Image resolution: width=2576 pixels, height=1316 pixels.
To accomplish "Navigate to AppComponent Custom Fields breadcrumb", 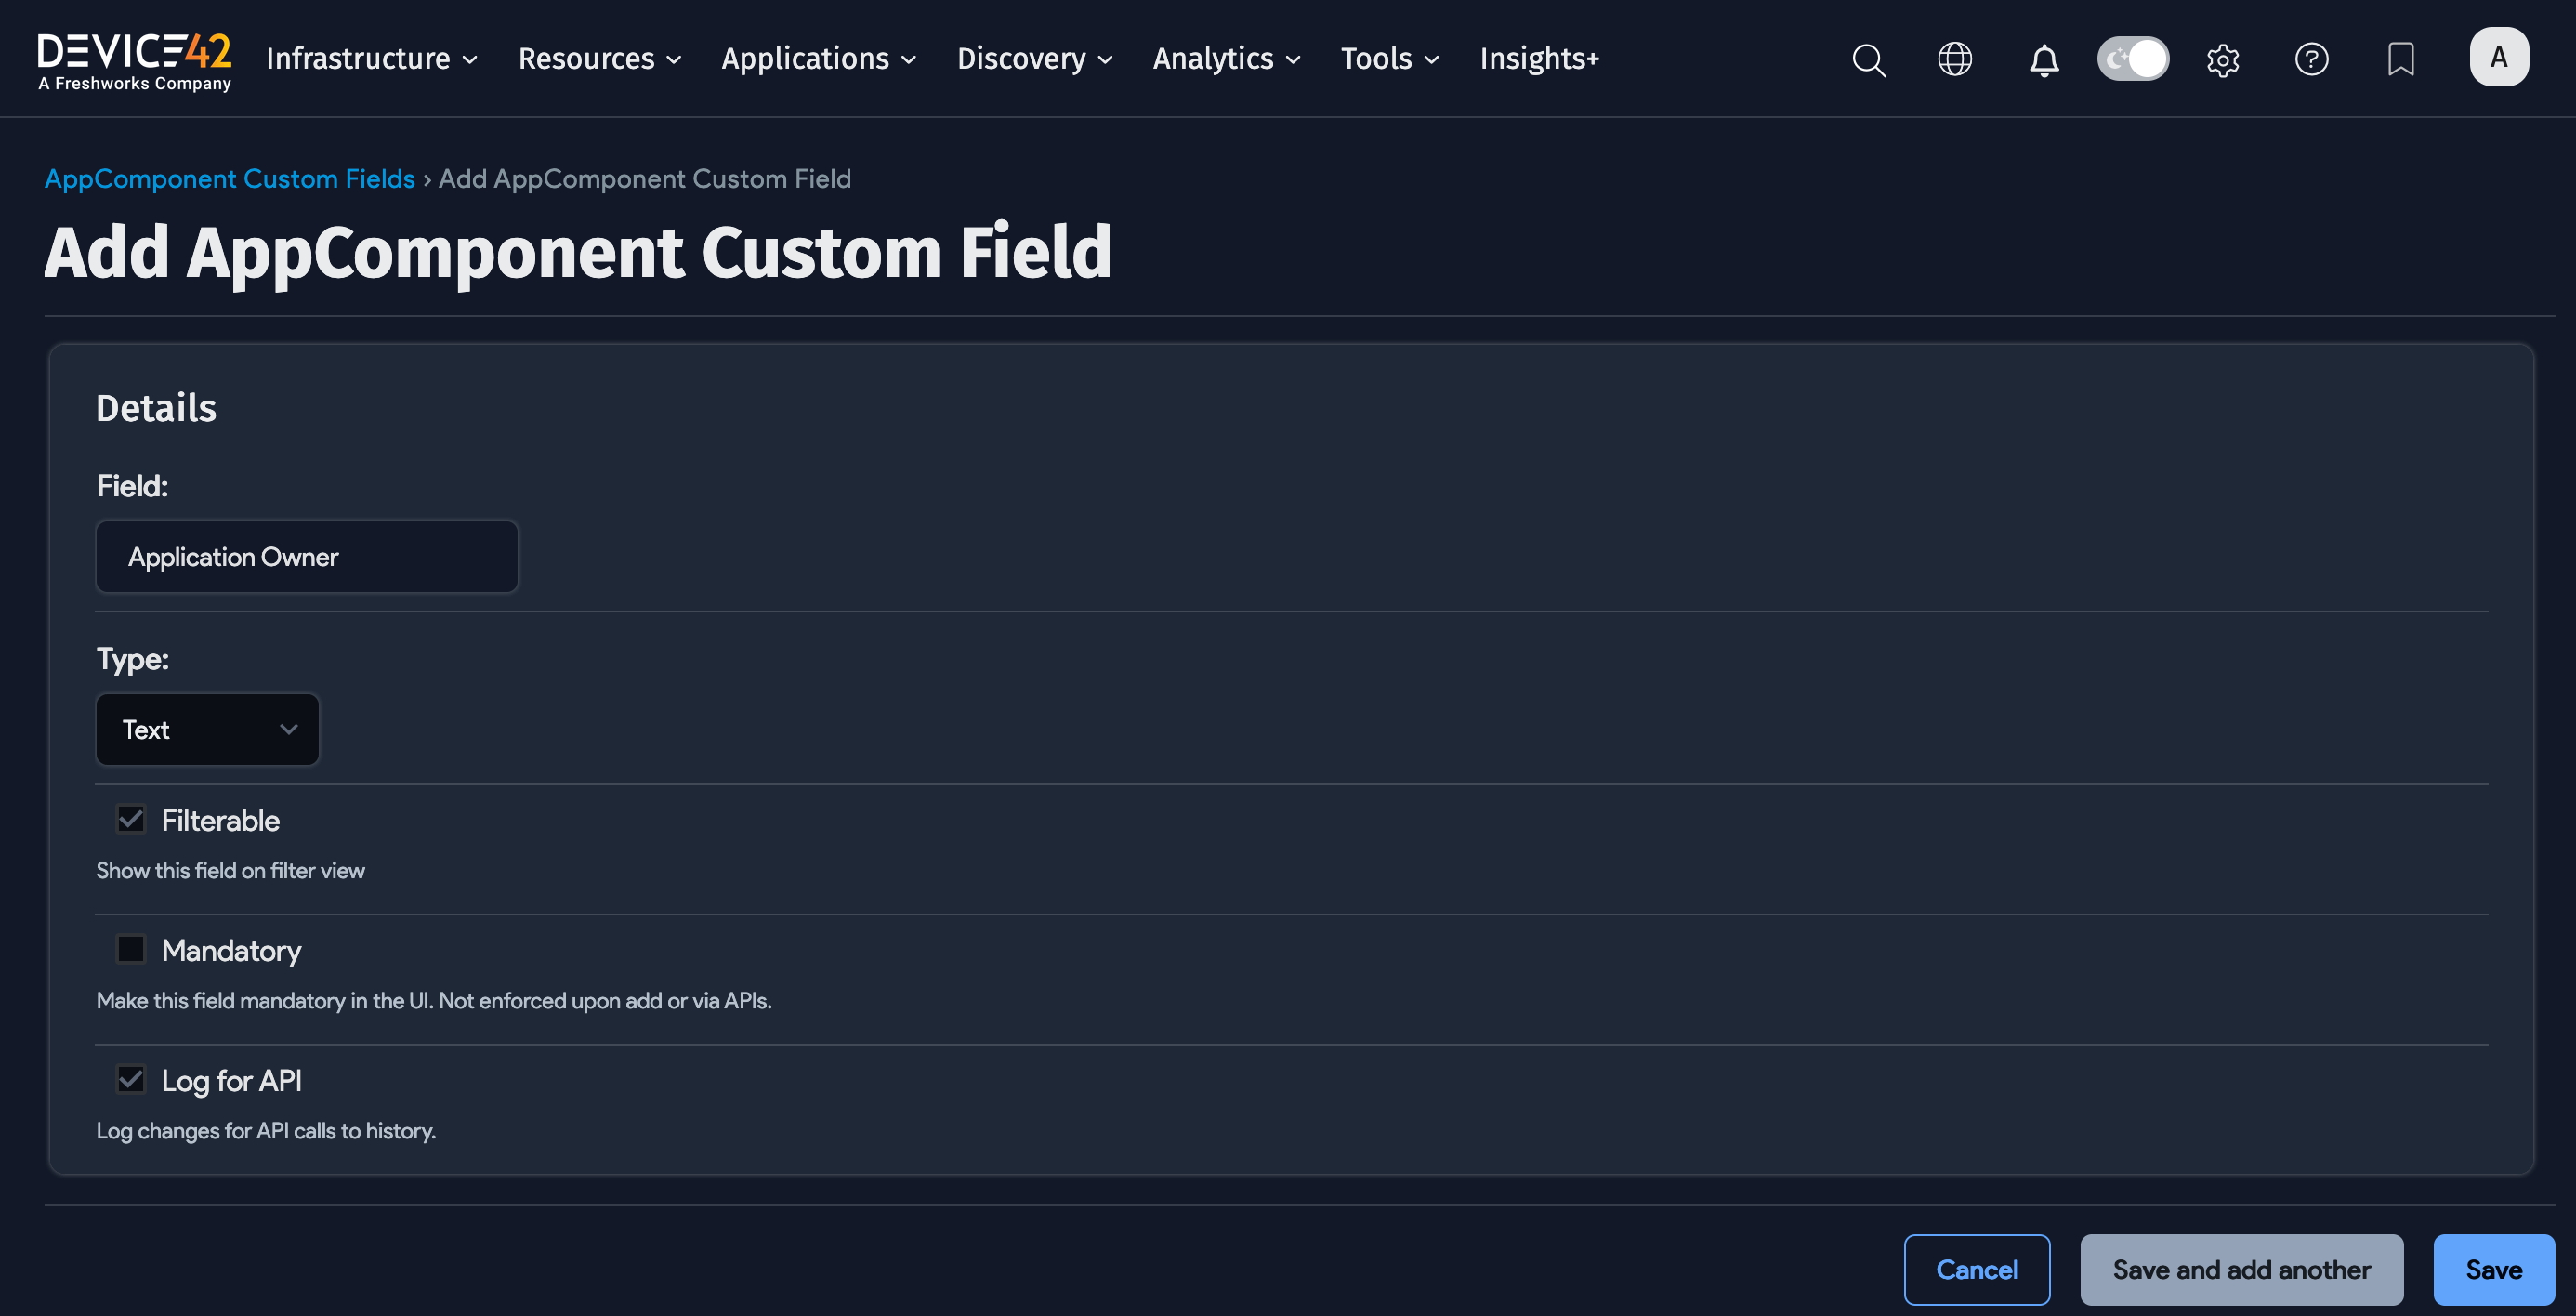I will (229, 178).
